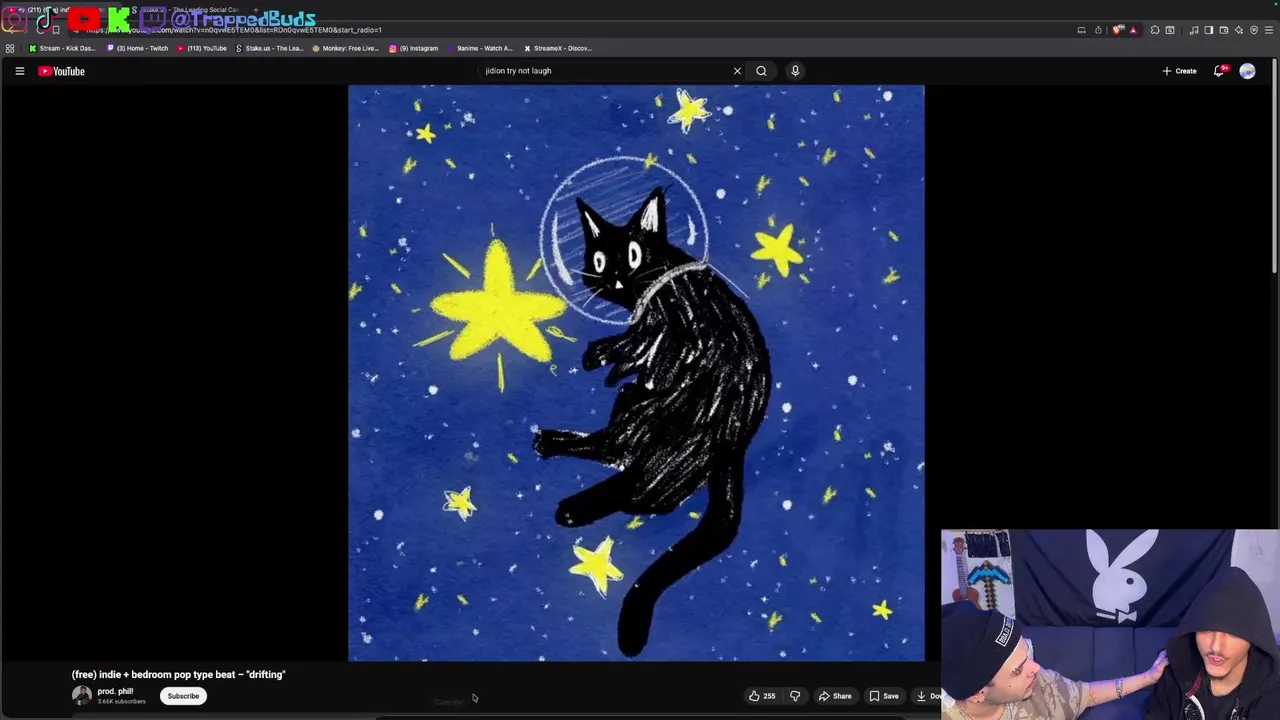Click the magnifier search button
This screenshot has height=720, width=1280.
761,71
